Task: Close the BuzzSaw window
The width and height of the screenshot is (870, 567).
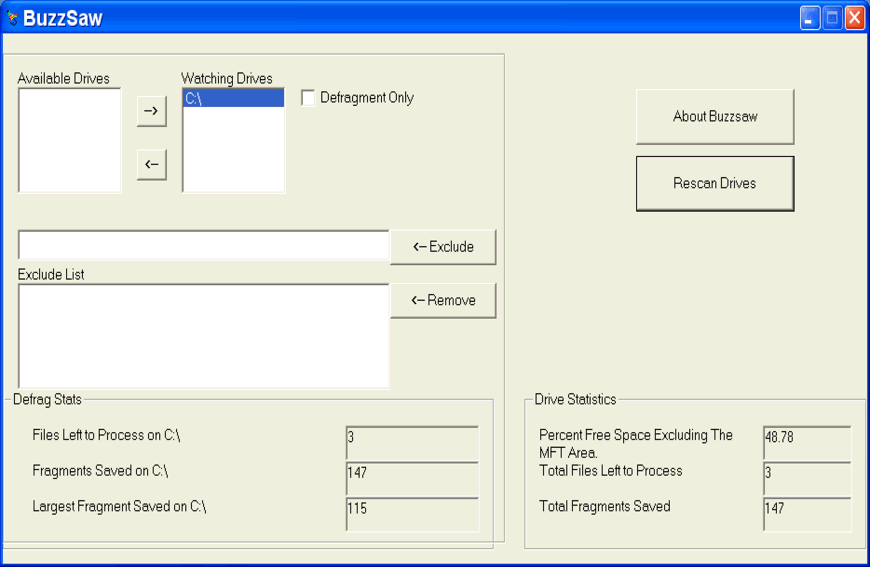Action: [854, 18]
